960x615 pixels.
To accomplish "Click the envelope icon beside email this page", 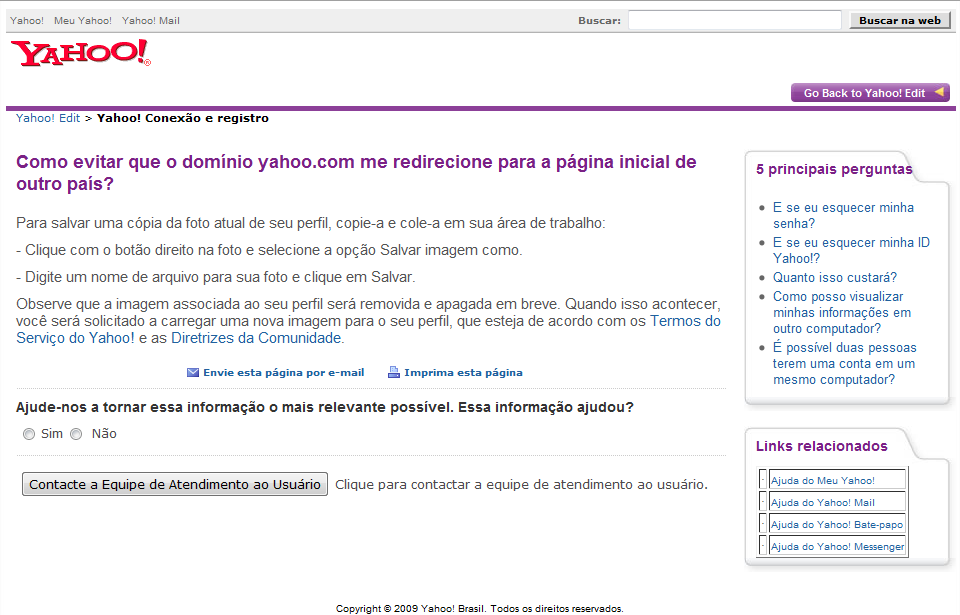I will coord(193,372).
